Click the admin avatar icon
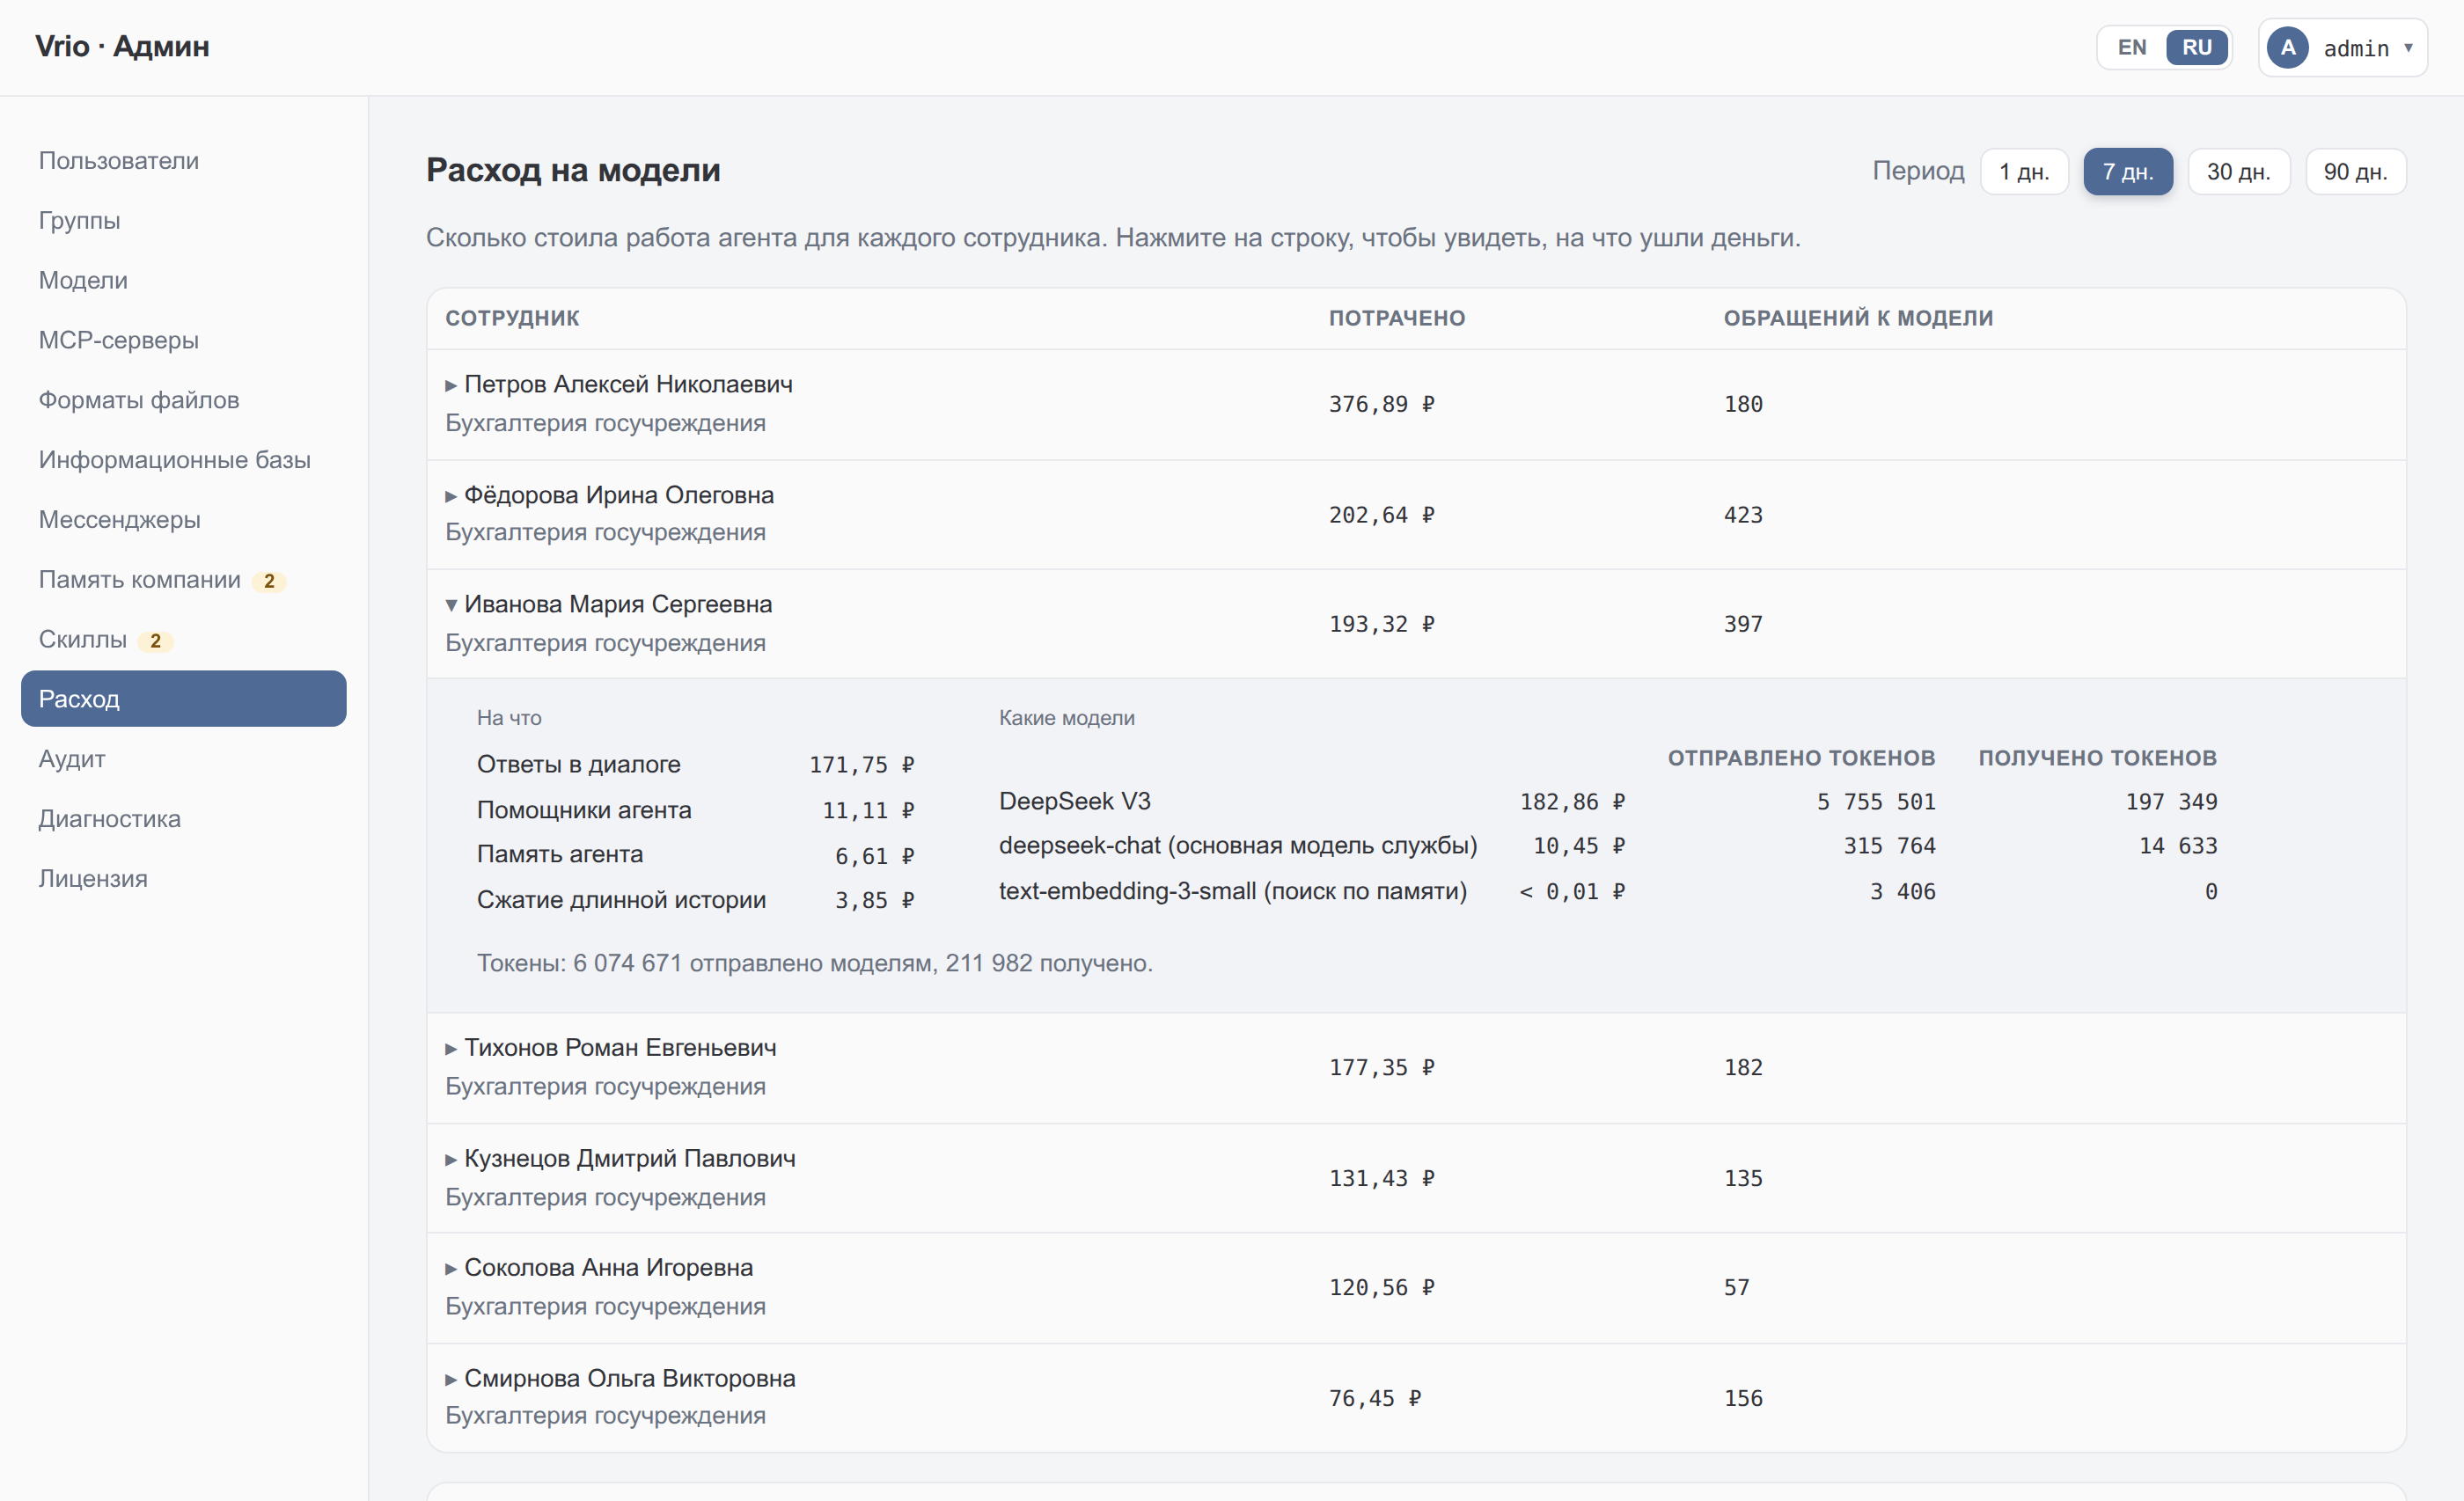The height and width of the screenshot is (1501, 2464). (x=2287, y=48)
